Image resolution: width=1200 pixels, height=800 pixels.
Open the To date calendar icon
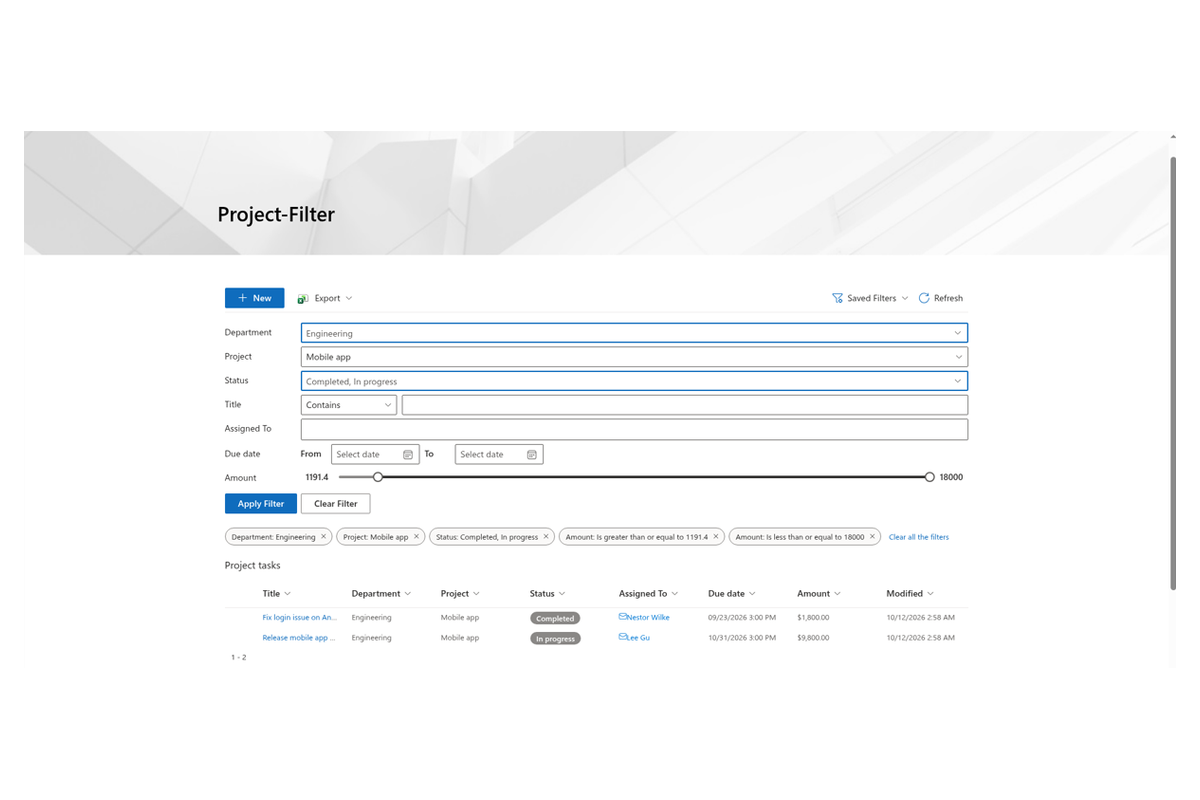[532, 455]
